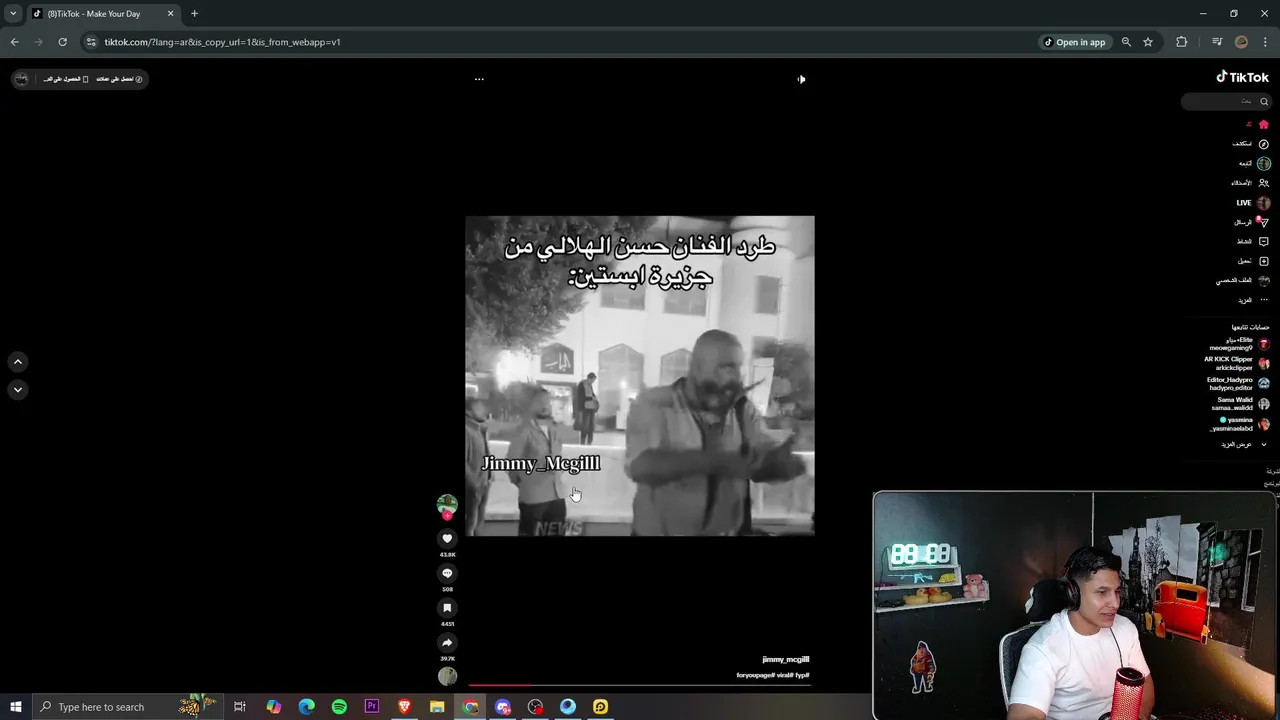
Task: Open the Following sidebar item
Action: click(x=1255, y=163)
